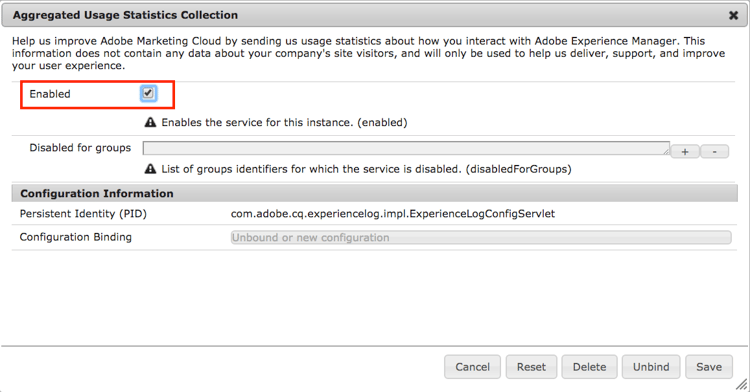
Task: Click the Cancel button
Action: pos(473,367)
